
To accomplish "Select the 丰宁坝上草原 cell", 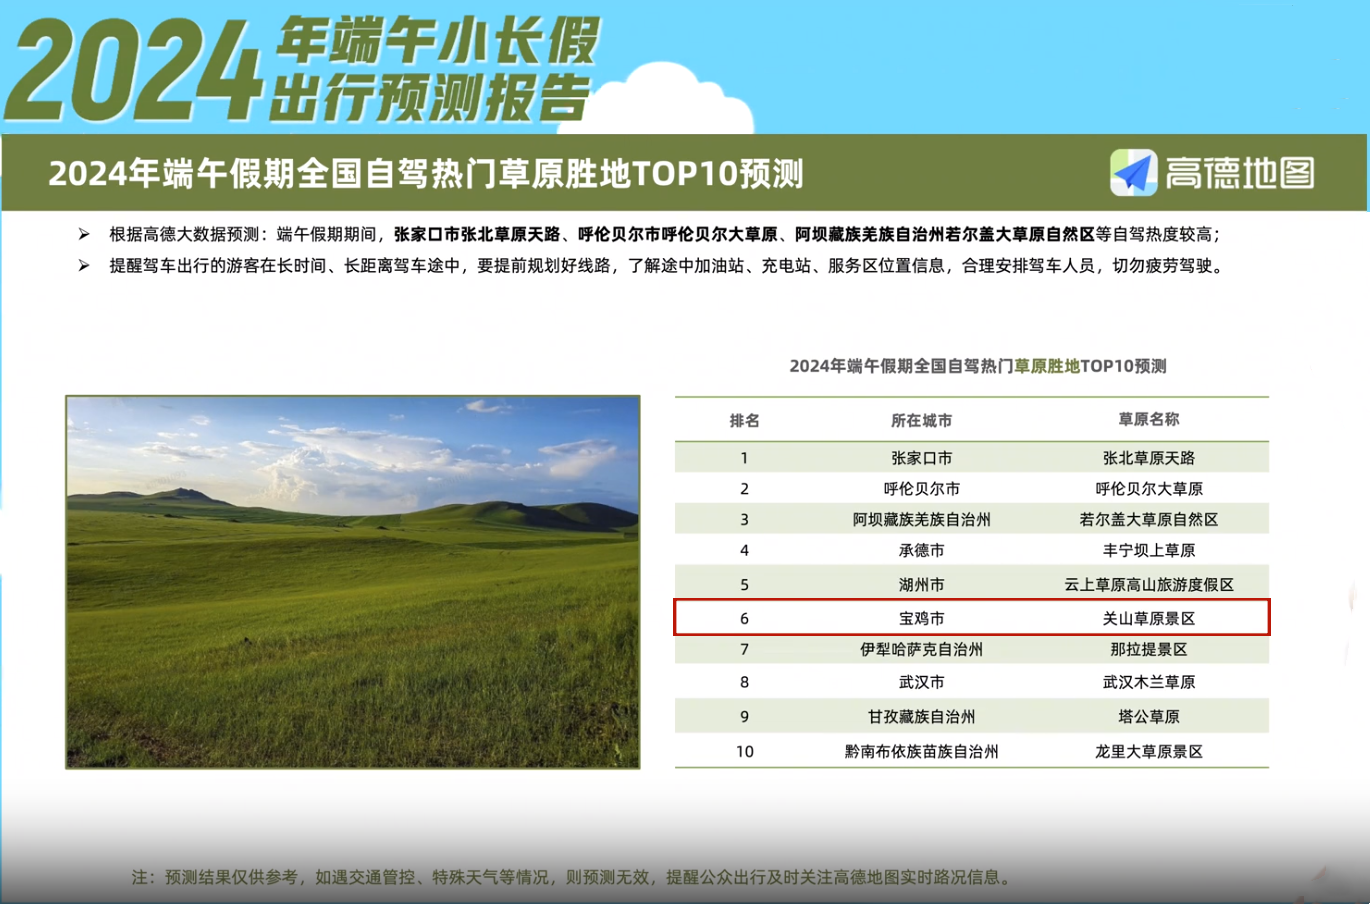I will pos(1149,551).
